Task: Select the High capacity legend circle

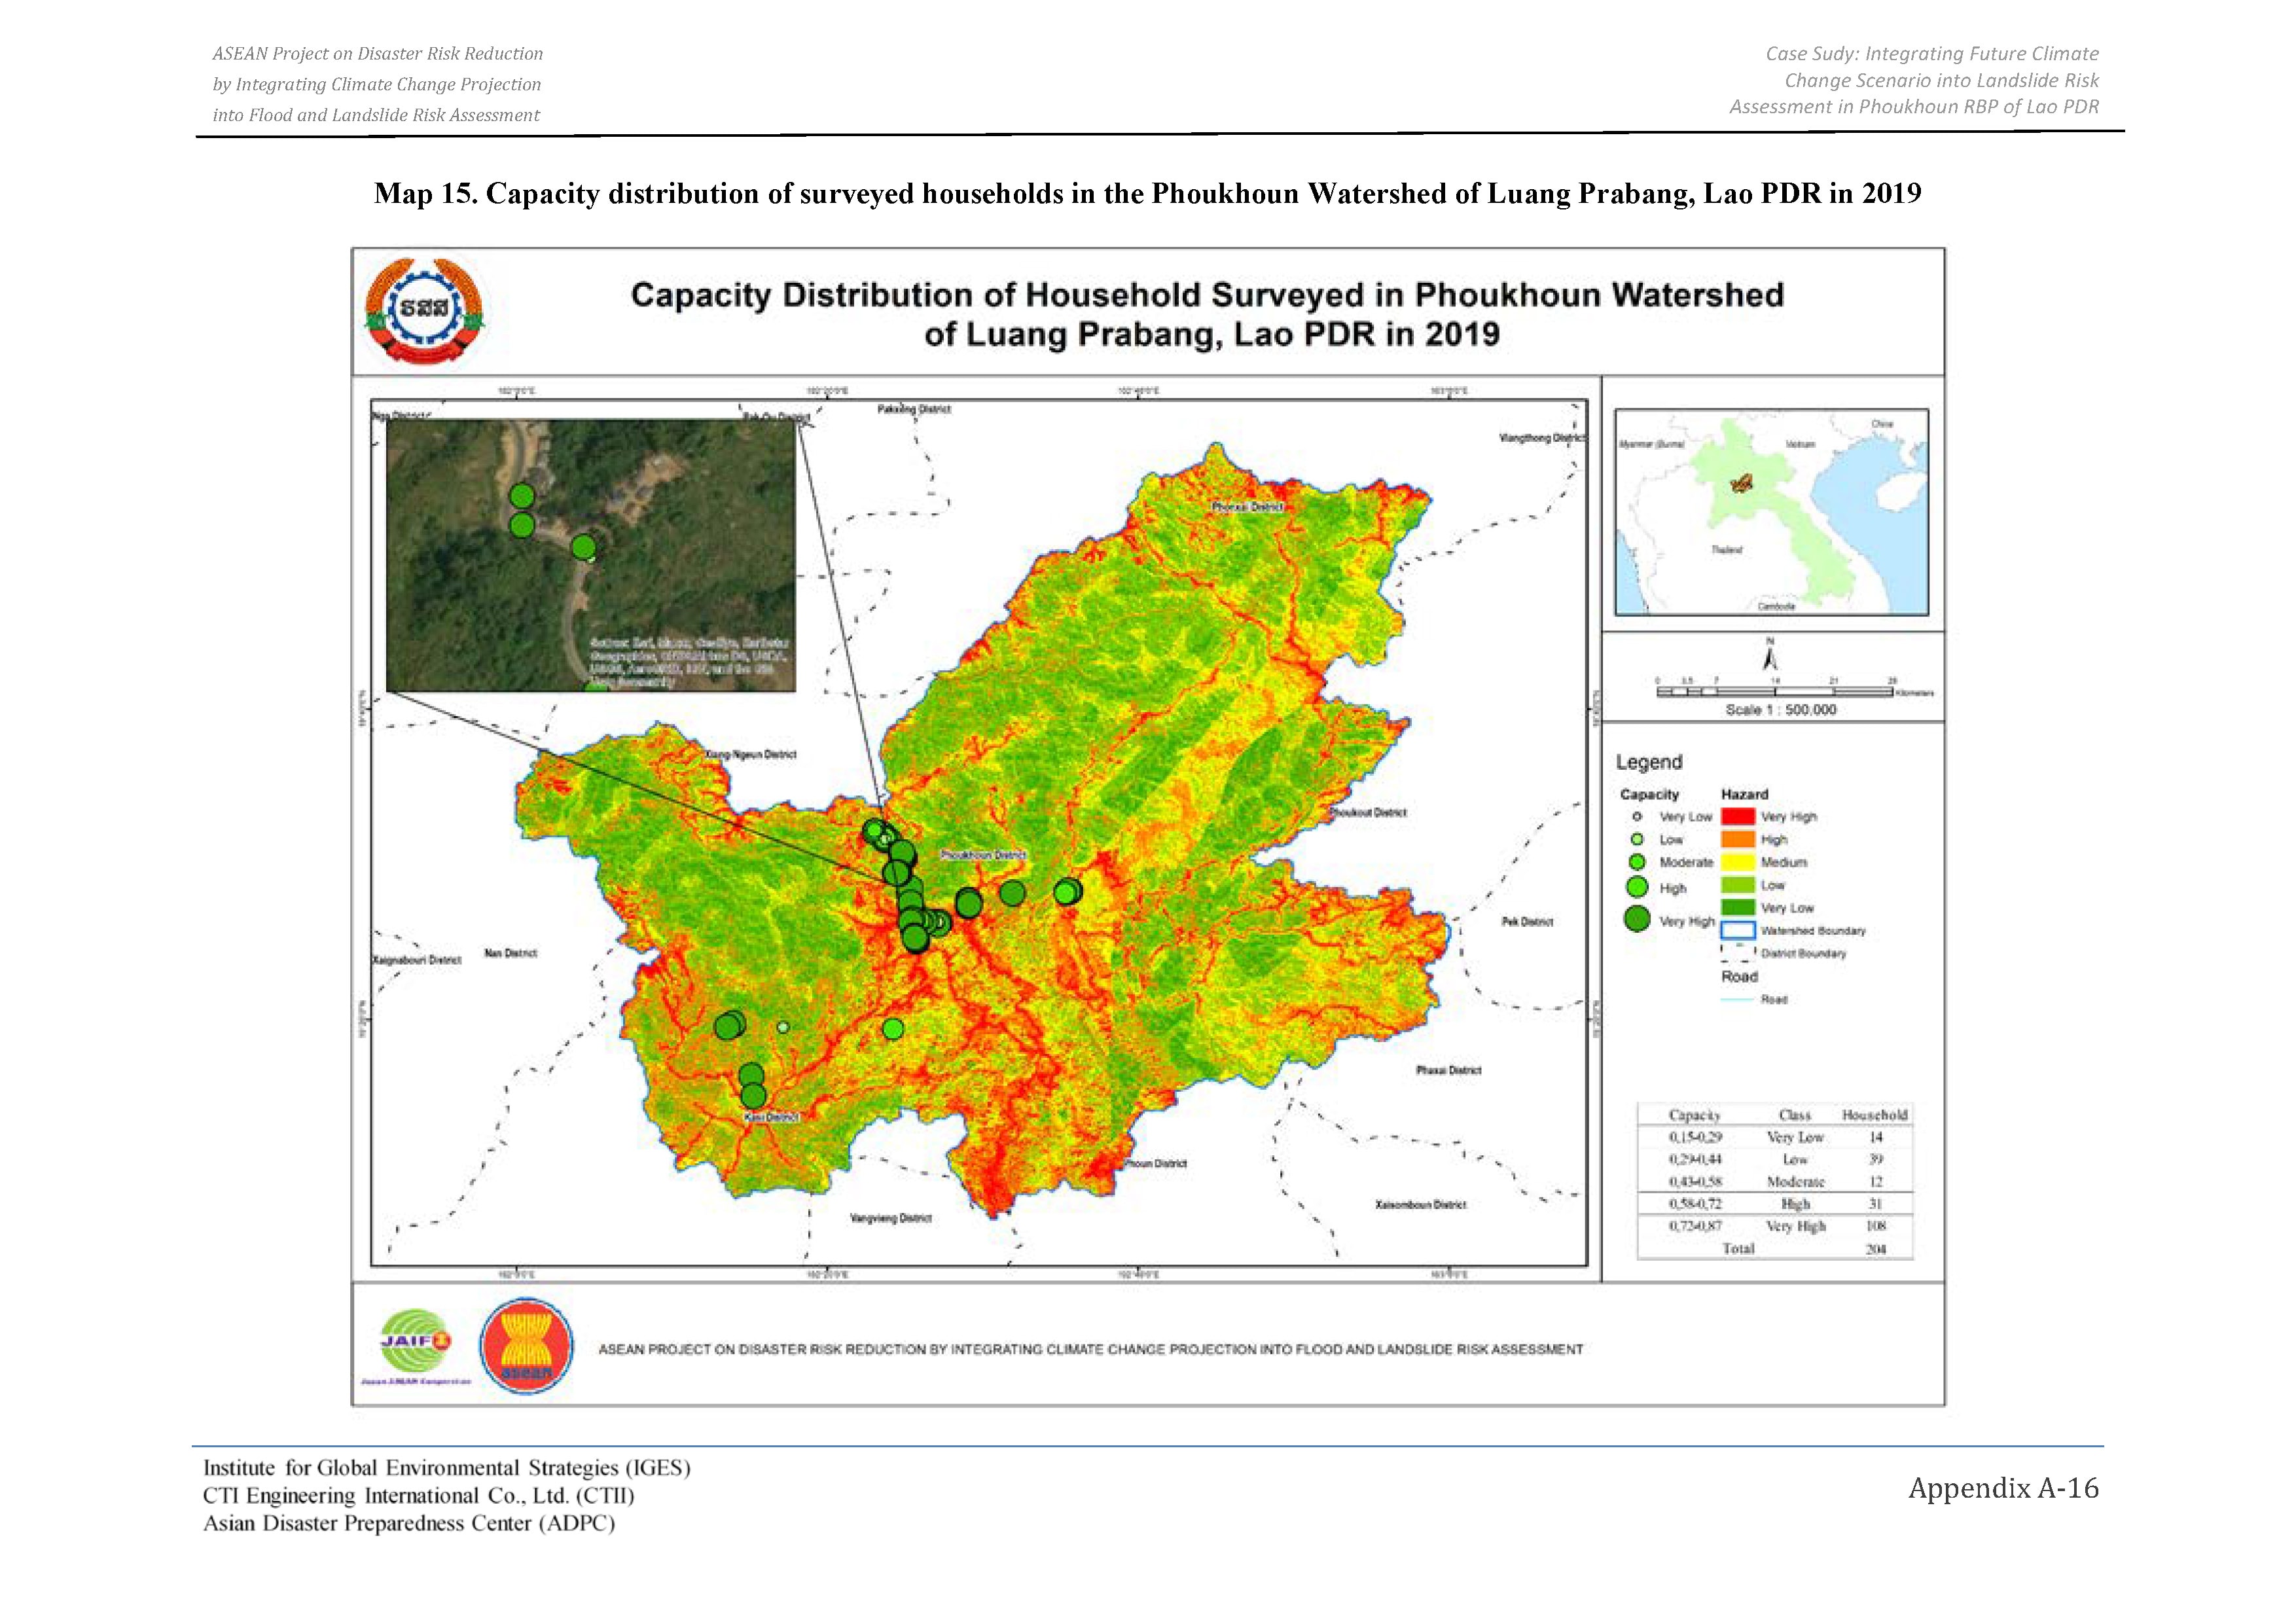Action: click(1637, 887)
